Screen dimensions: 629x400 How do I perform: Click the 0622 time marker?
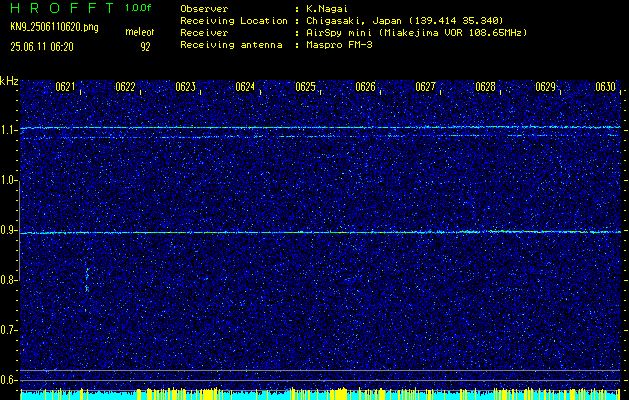[125, 87]
